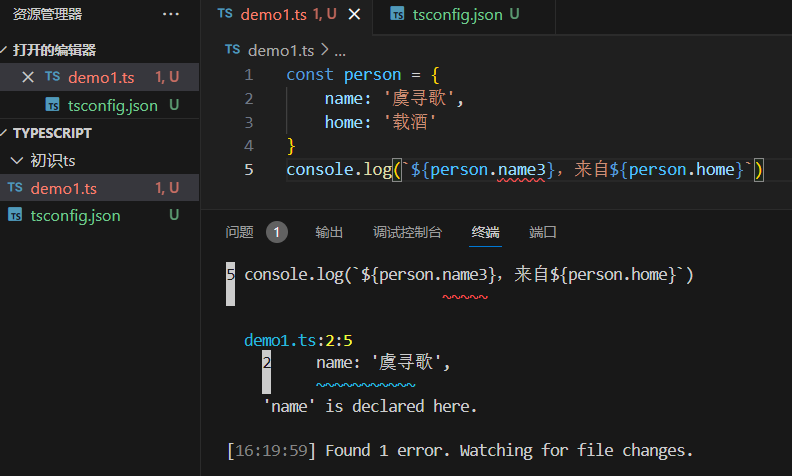Select the 终端 panel tab
This screenshot has width=792, height=476.
[485, 232]
